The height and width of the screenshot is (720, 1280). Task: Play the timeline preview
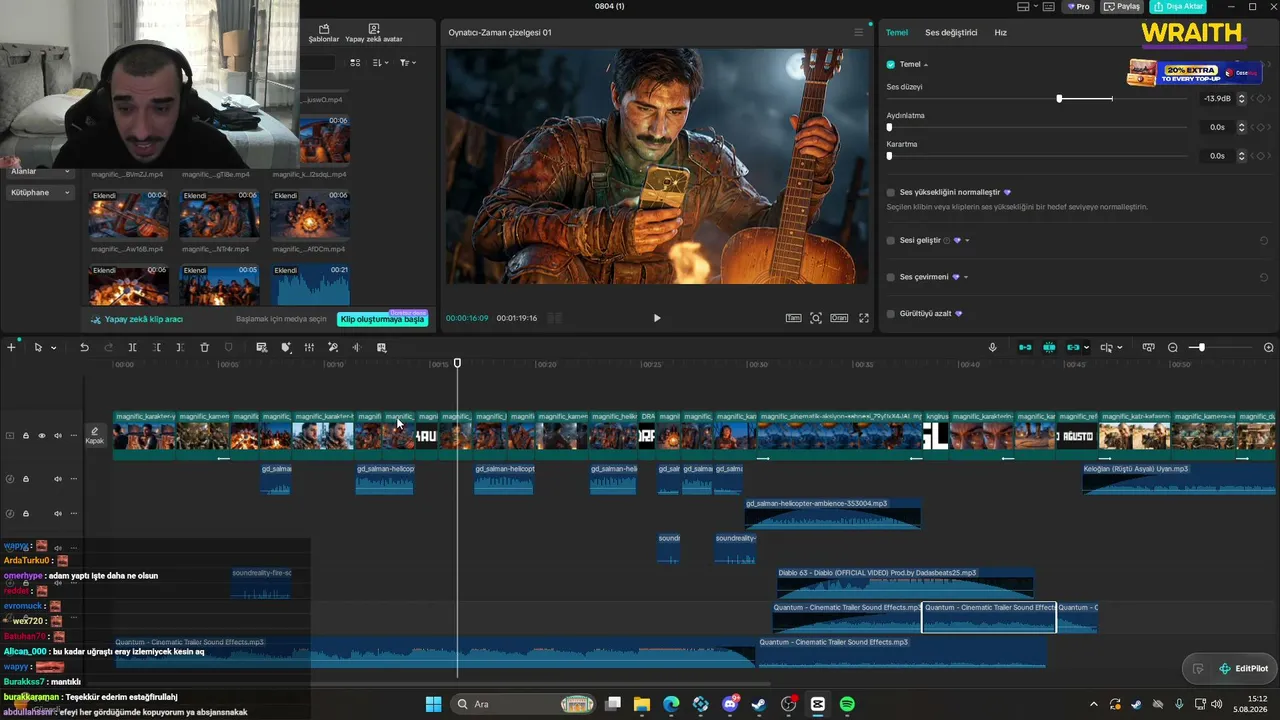coord(657,318)
